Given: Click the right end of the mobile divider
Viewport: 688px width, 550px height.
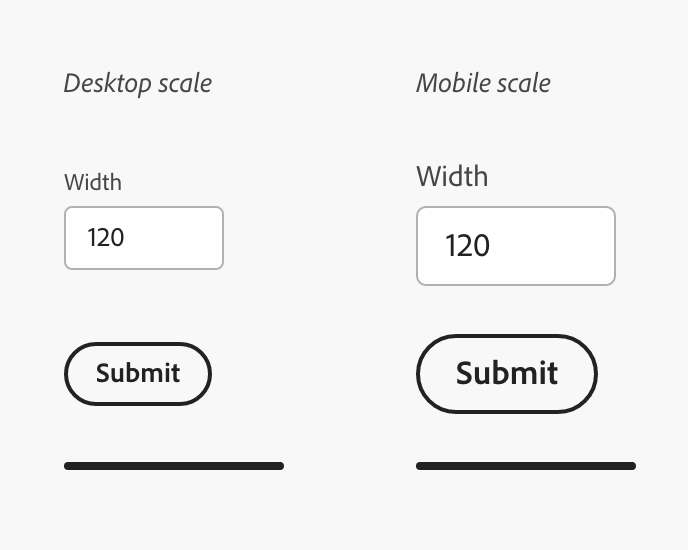Looking at the screenshot, I should [x=630, y=466].
